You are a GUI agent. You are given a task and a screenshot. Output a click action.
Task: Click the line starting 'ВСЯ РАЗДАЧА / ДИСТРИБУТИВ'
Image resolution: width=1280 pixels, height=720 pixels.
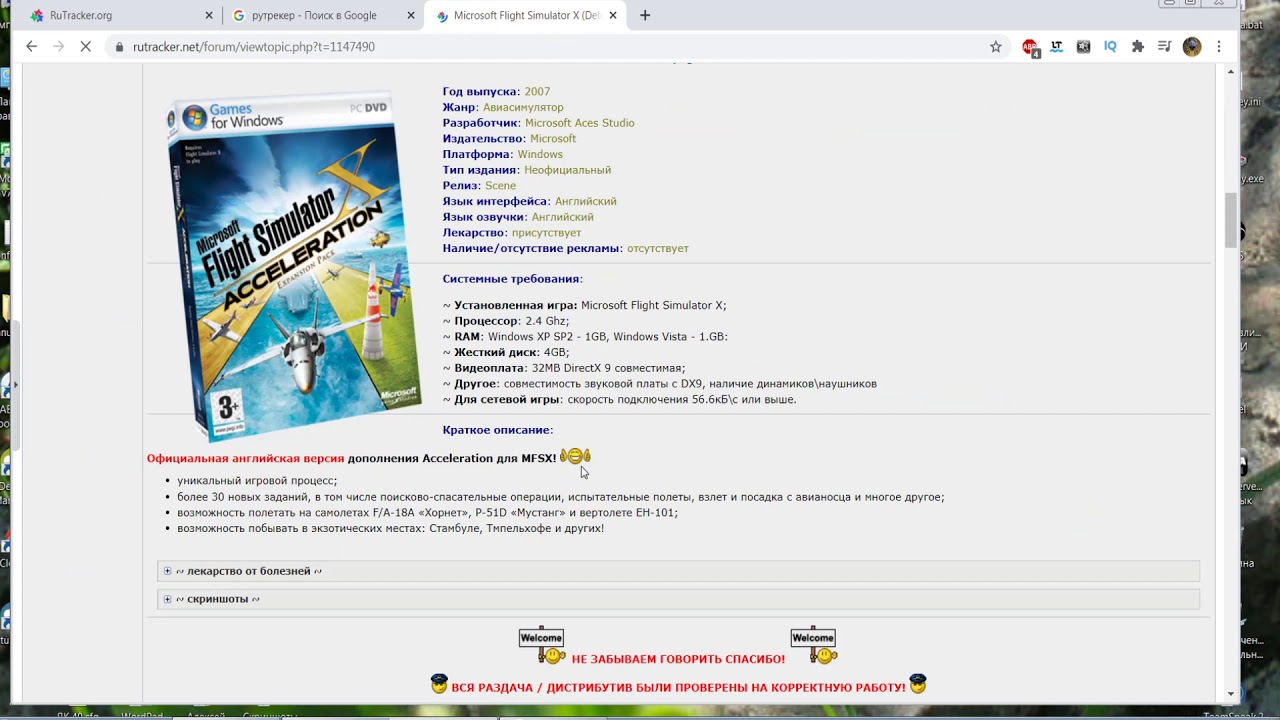tap(678, 687)
